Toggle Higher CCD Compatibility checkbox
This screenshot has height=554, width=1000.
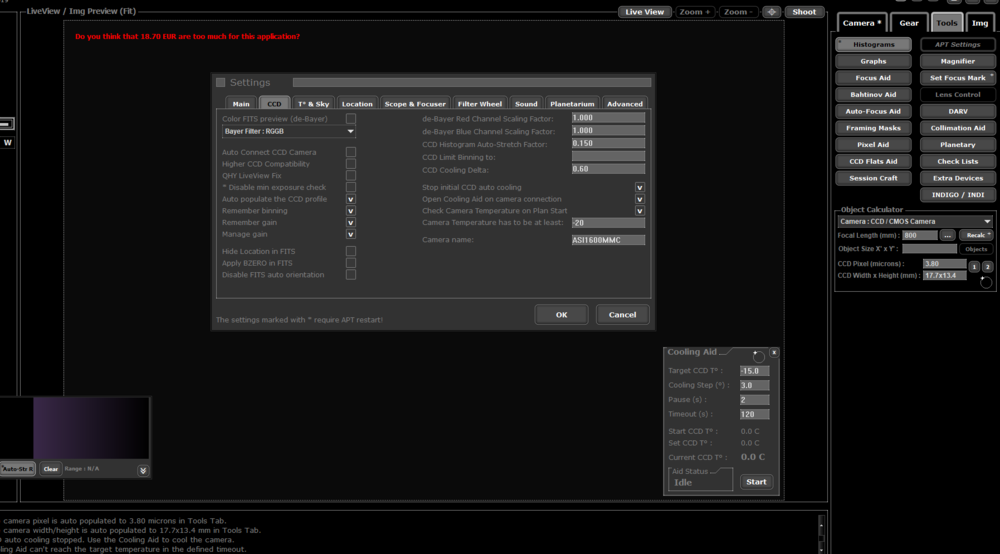pos(351,164)
